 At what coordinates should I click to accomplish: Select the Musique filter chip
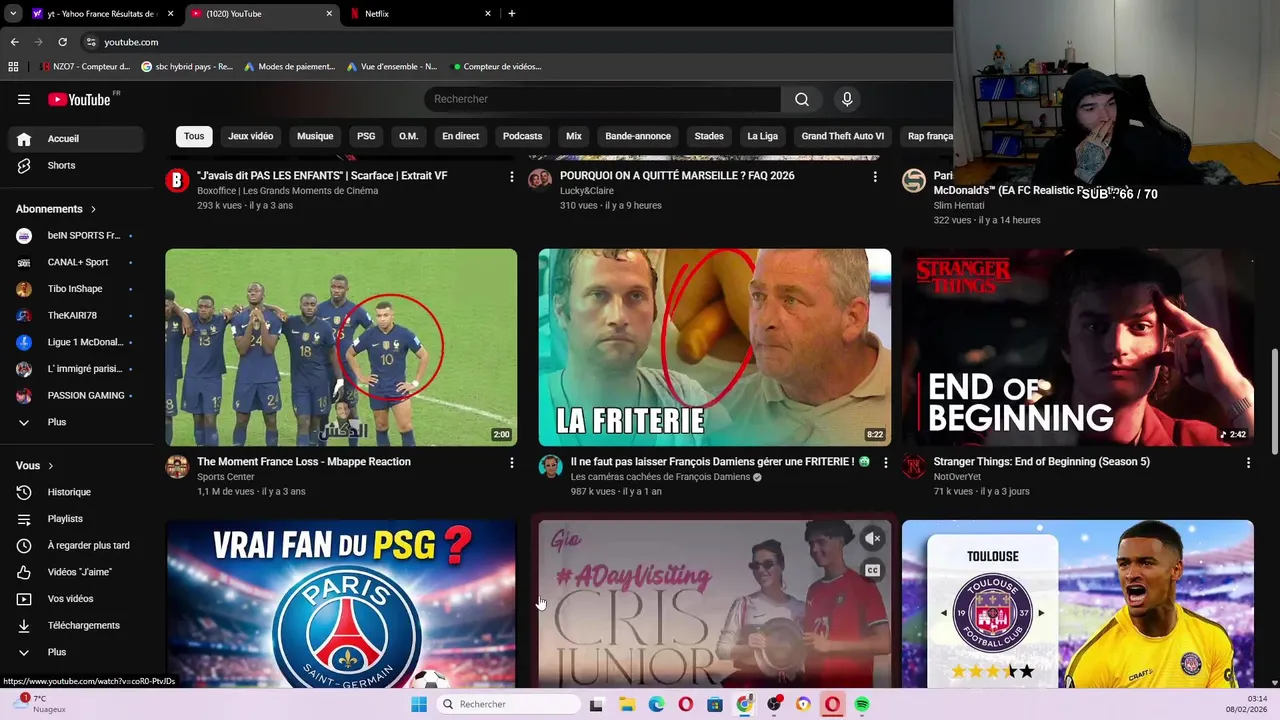(315, 136)
